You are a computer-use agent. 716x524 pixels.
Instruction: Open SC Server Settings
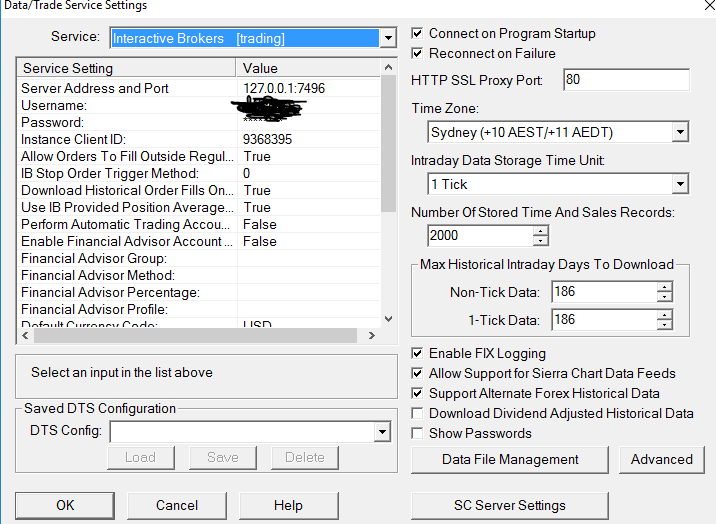[510, 505]
